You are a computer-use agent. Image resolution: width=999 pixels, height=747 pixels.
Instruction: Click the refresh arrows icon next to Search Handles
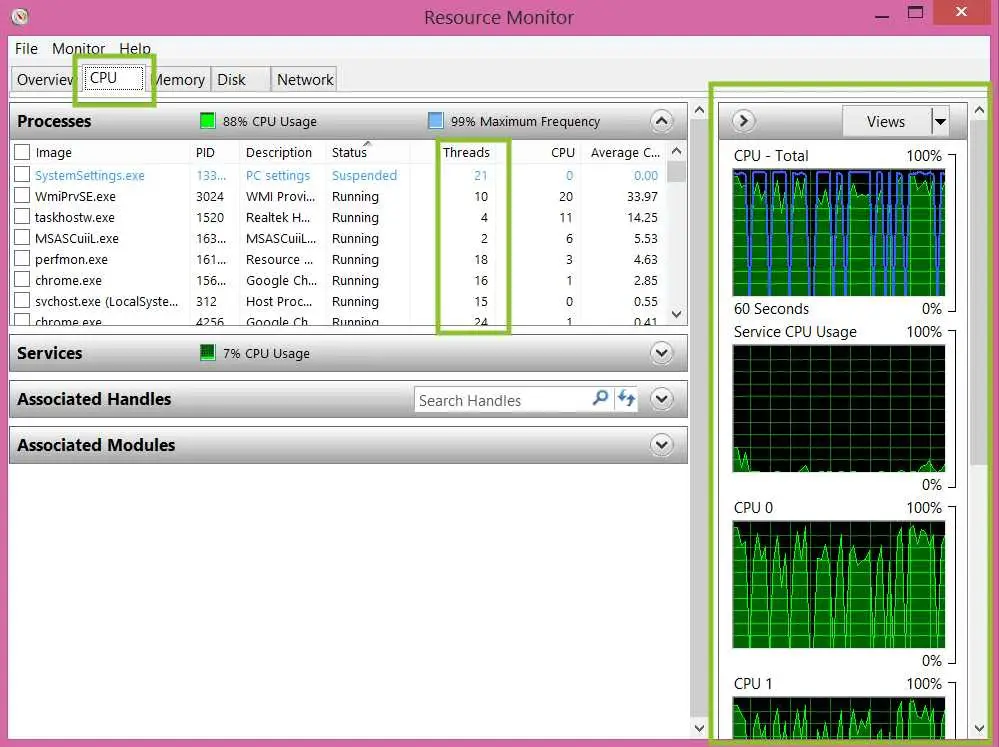[626, 398]
